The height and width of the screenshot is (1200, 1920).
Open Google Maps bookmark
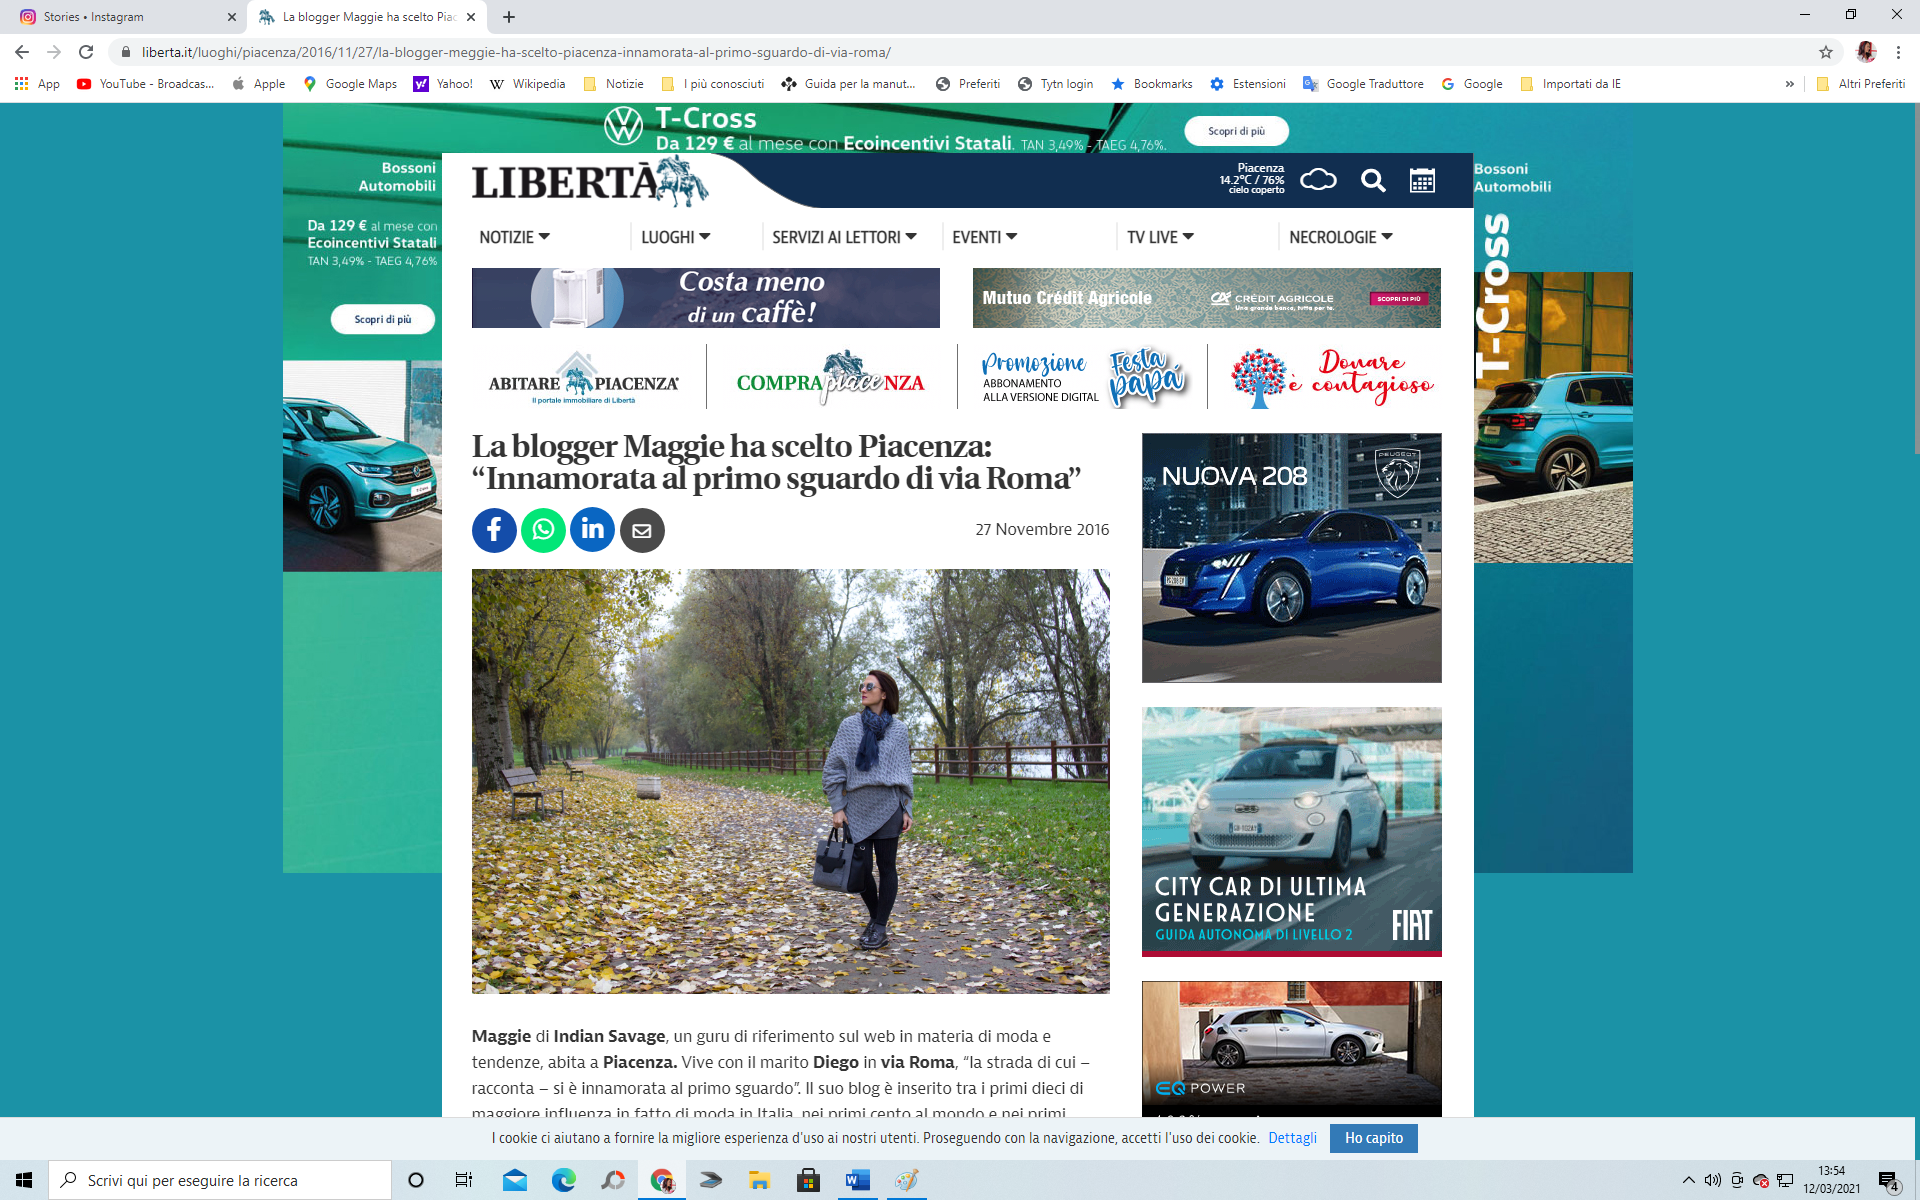pos(350,84)
